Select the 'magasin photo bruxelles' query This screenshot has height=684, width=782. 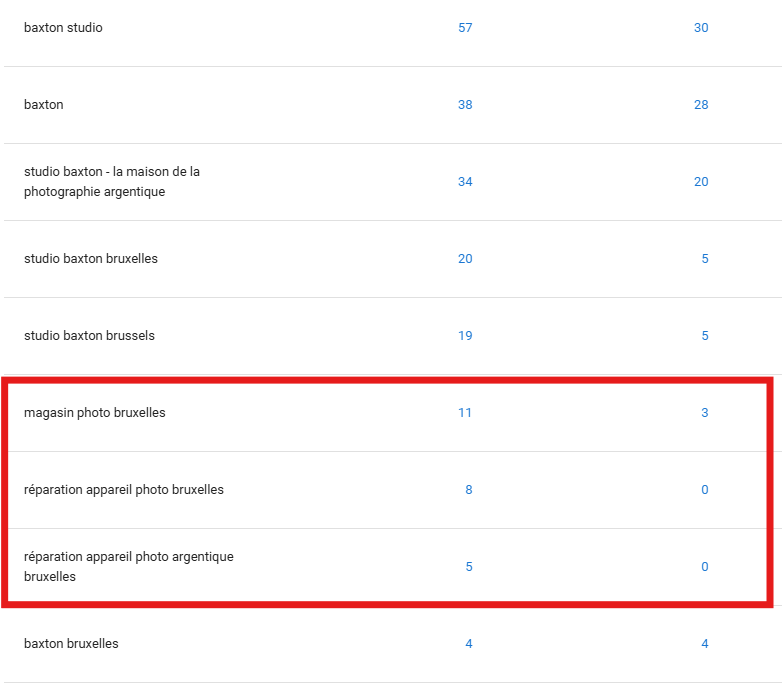coord(95,413)
